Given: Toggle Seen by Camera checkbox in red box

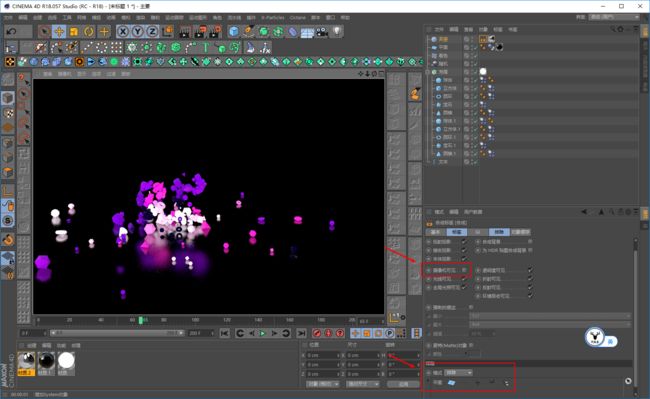Looking at the screenshot, I should point(465,270).
